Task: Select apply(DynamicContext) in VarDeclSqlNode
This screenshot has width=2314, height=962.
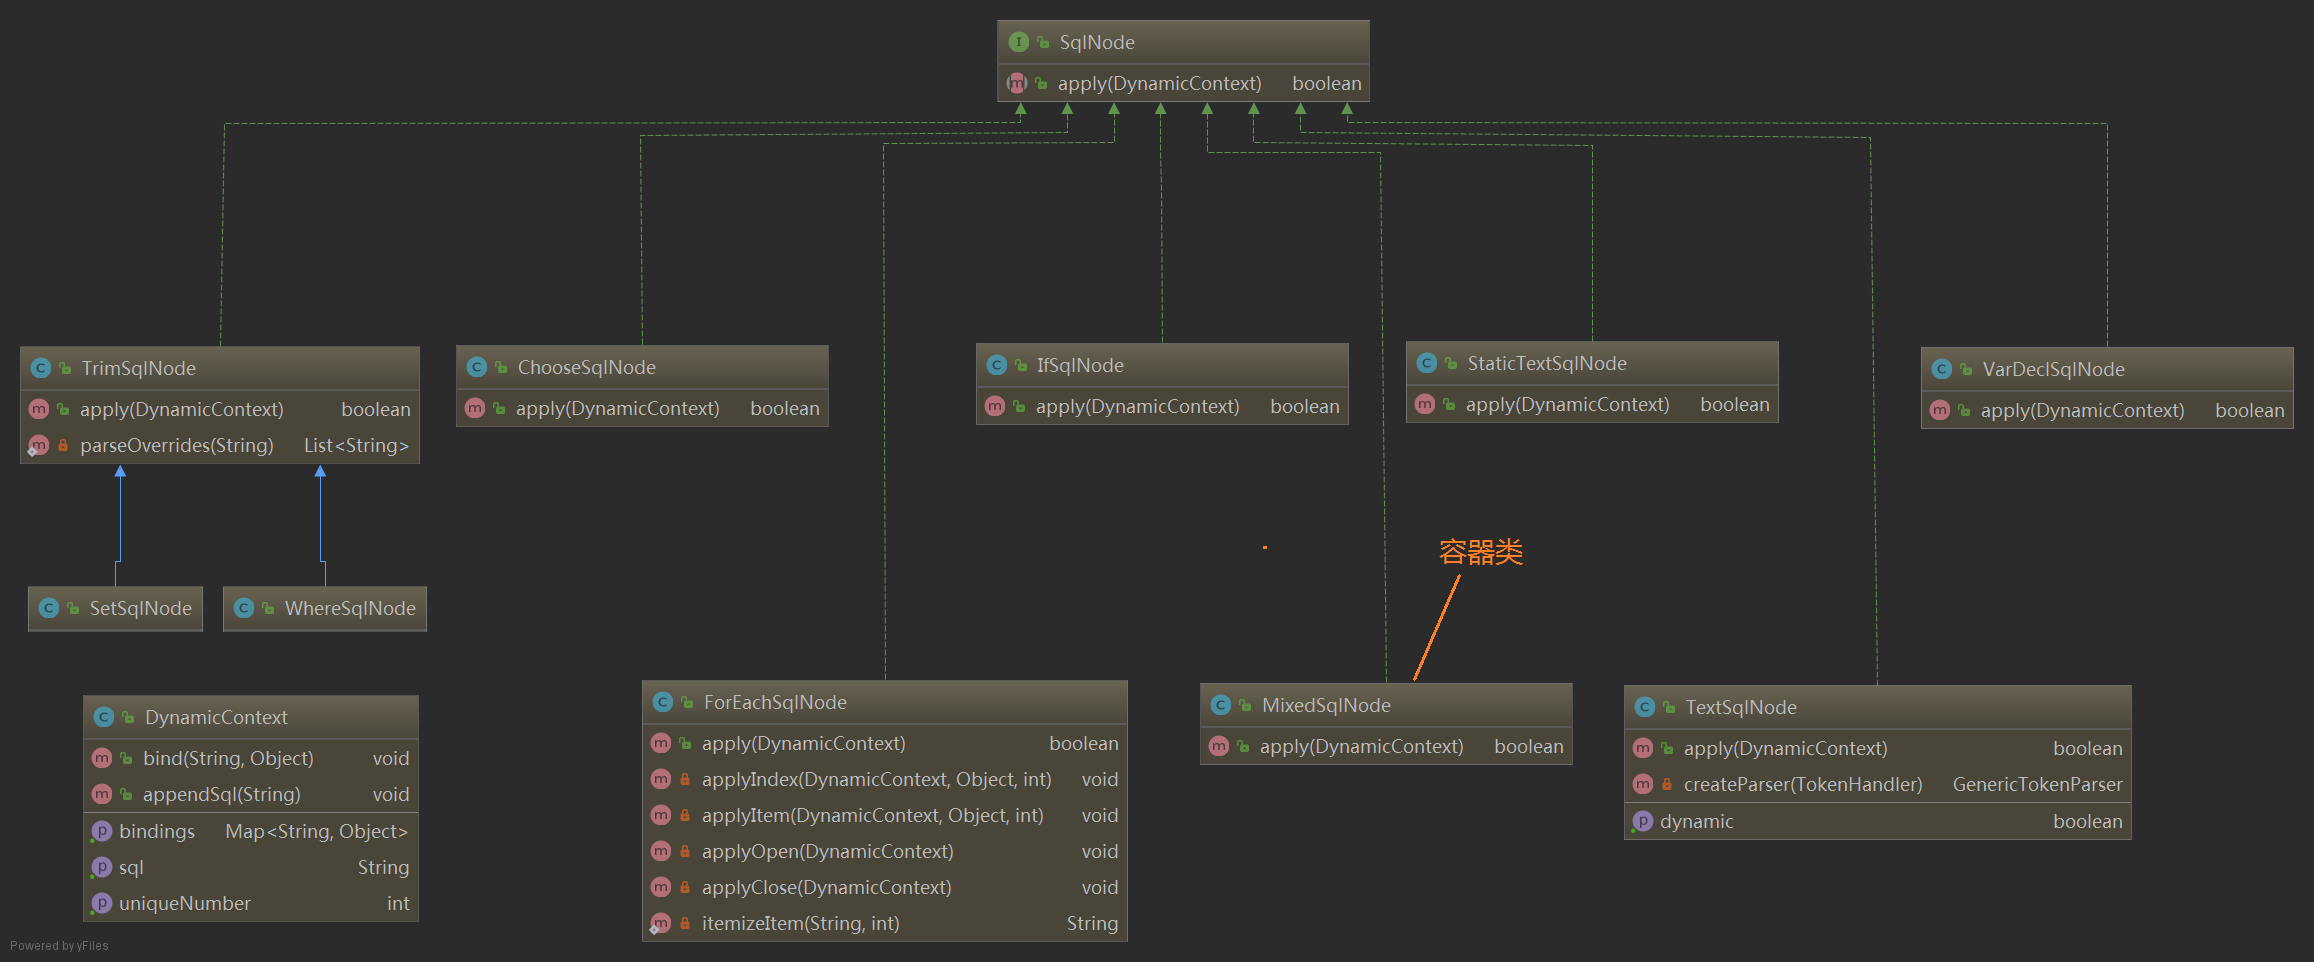Action: pos(2083,410)
